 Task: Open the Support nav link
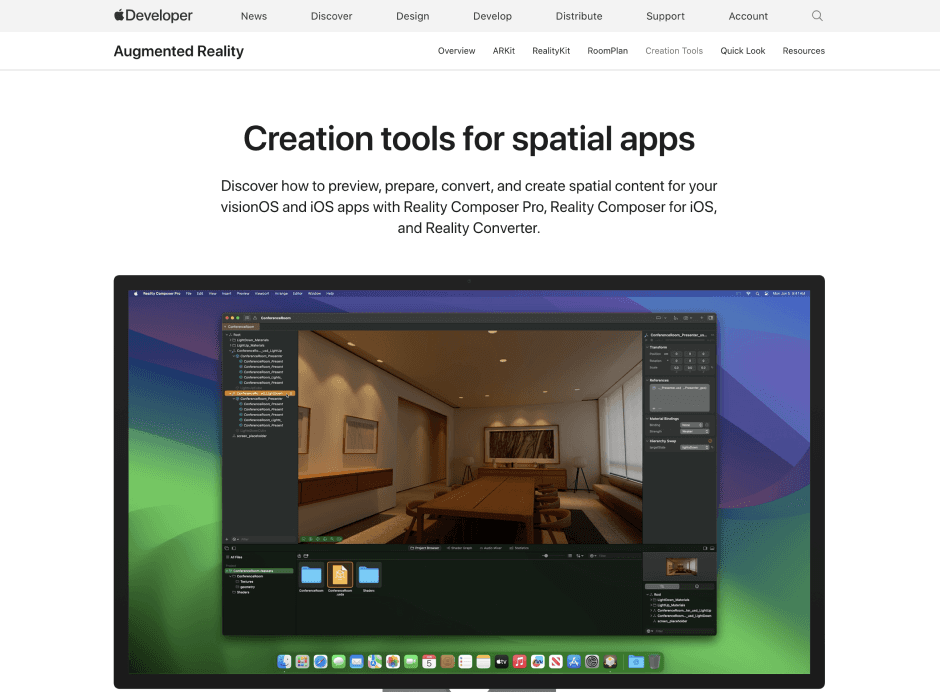(665, 16)
